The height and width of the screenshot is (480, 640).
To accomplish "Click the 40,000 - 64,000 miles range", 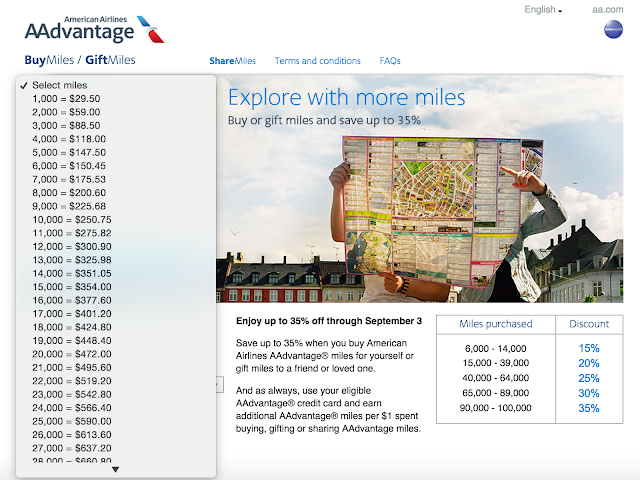I will click(496, 378).
